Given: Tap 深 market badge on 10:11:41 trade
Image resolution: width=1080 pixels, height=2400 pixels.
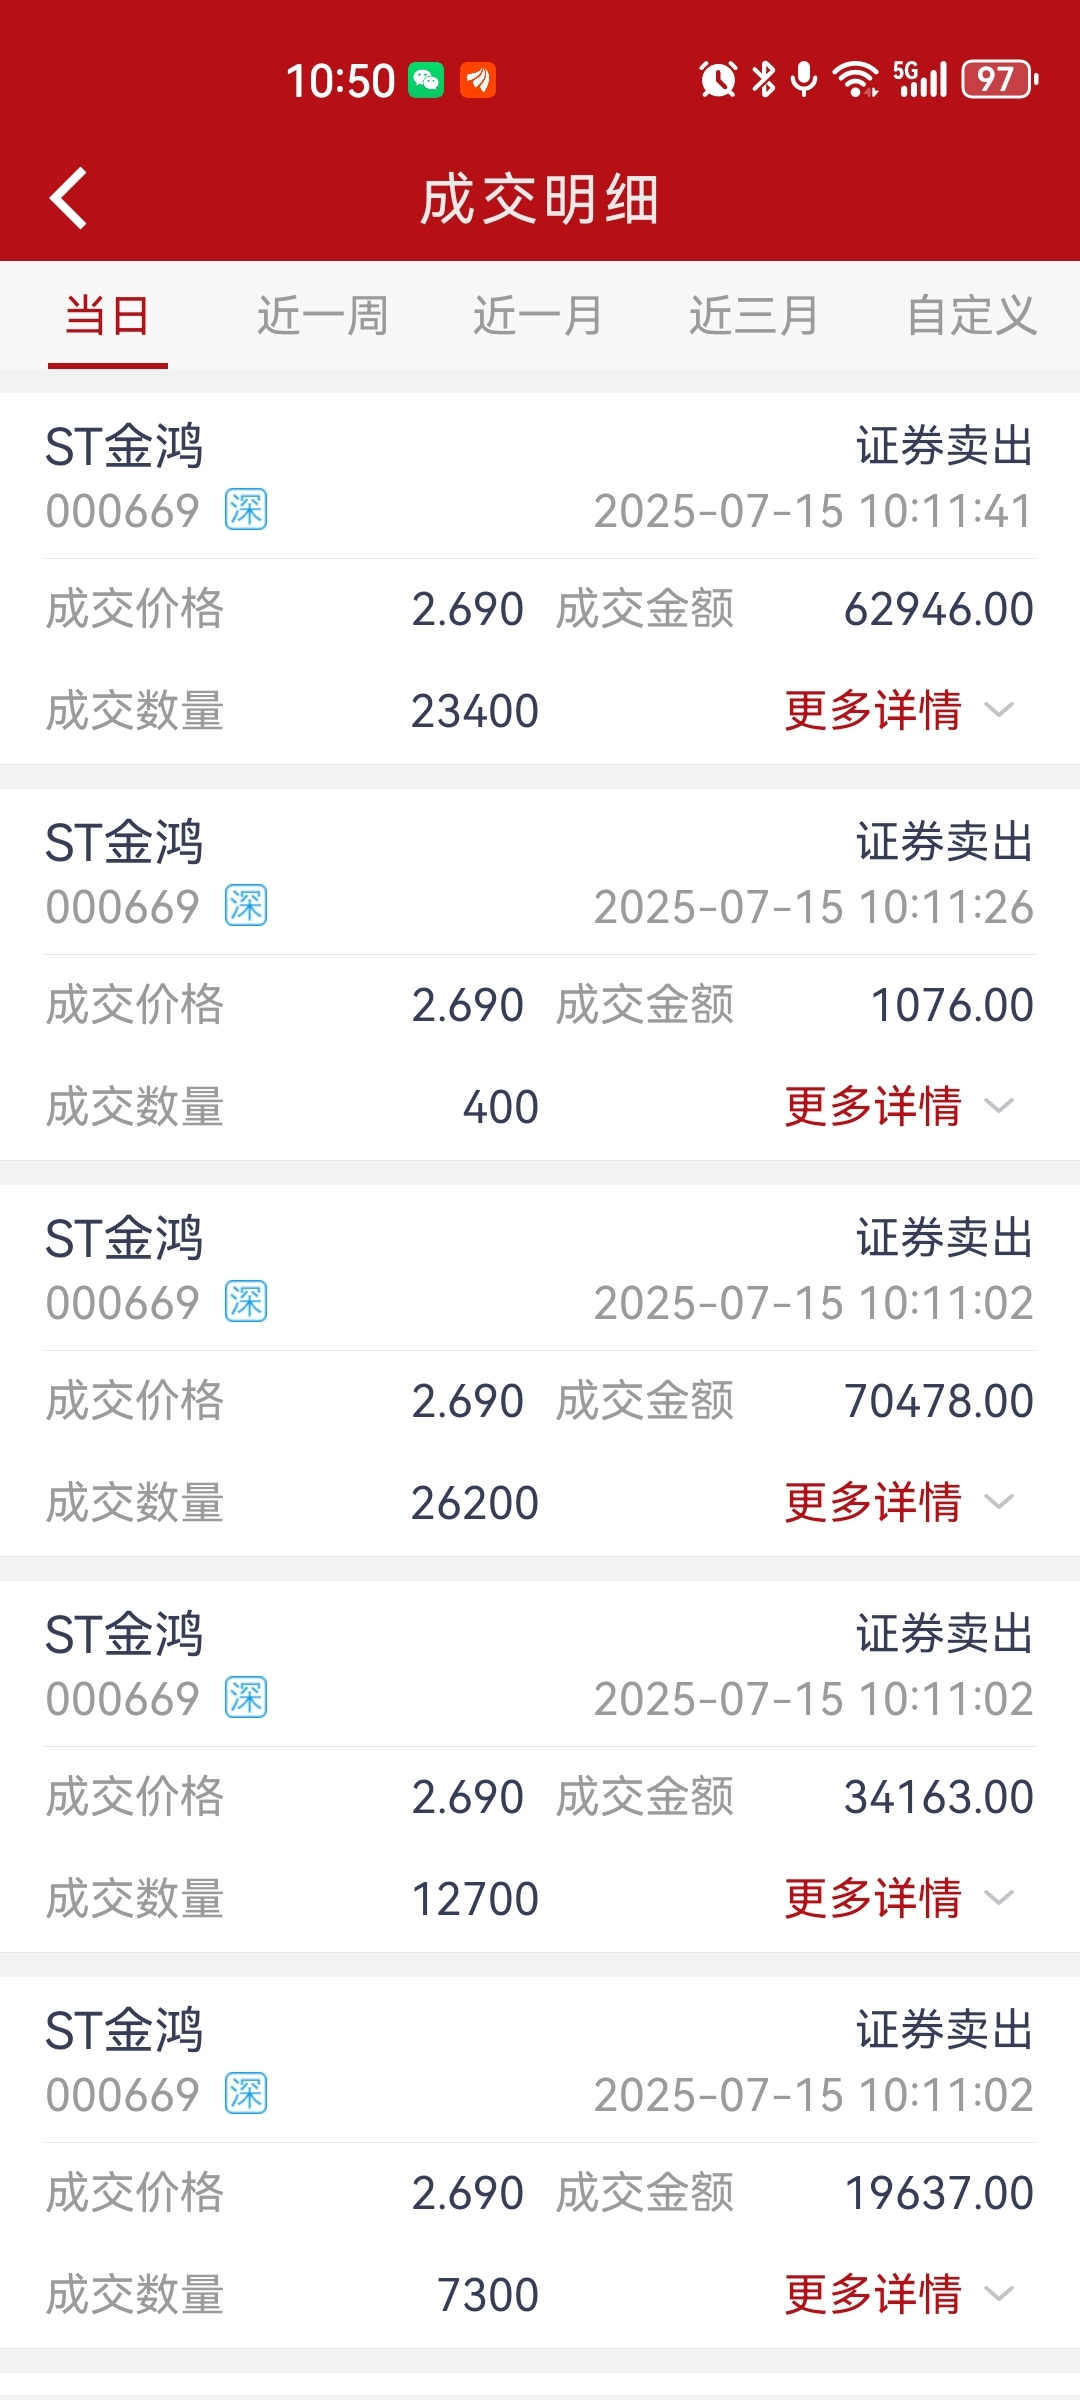Looking at the screenshot, I should point(246,510).
